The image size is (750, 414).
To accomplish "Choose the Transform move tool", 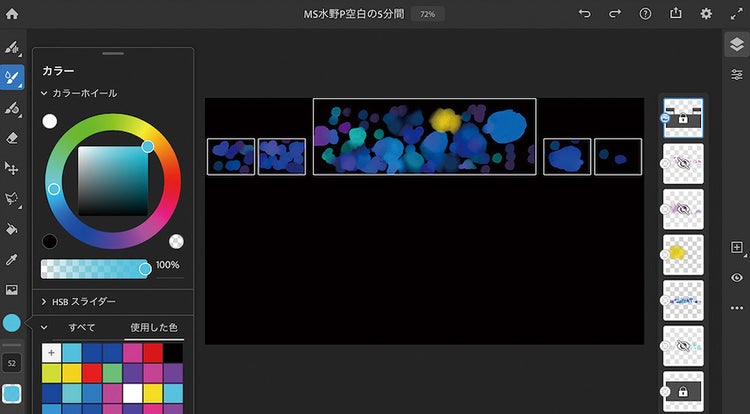I will (x=12, y=168).
